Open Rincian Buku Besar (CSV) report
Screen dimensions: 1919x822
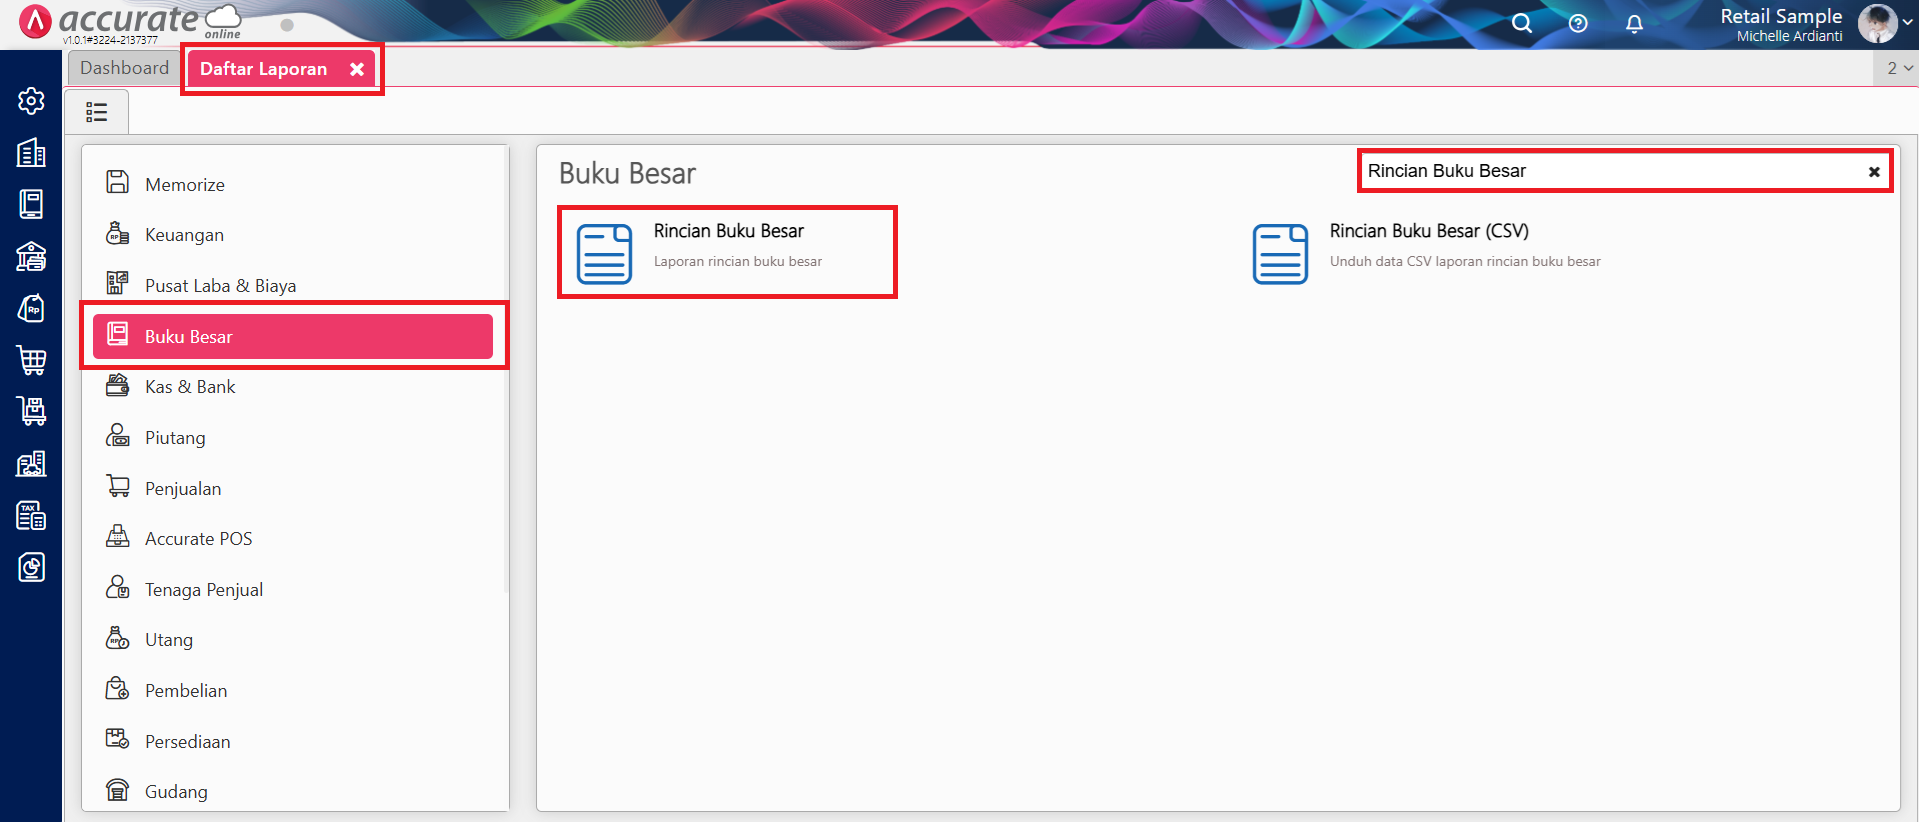click(x=1428, y=231)
